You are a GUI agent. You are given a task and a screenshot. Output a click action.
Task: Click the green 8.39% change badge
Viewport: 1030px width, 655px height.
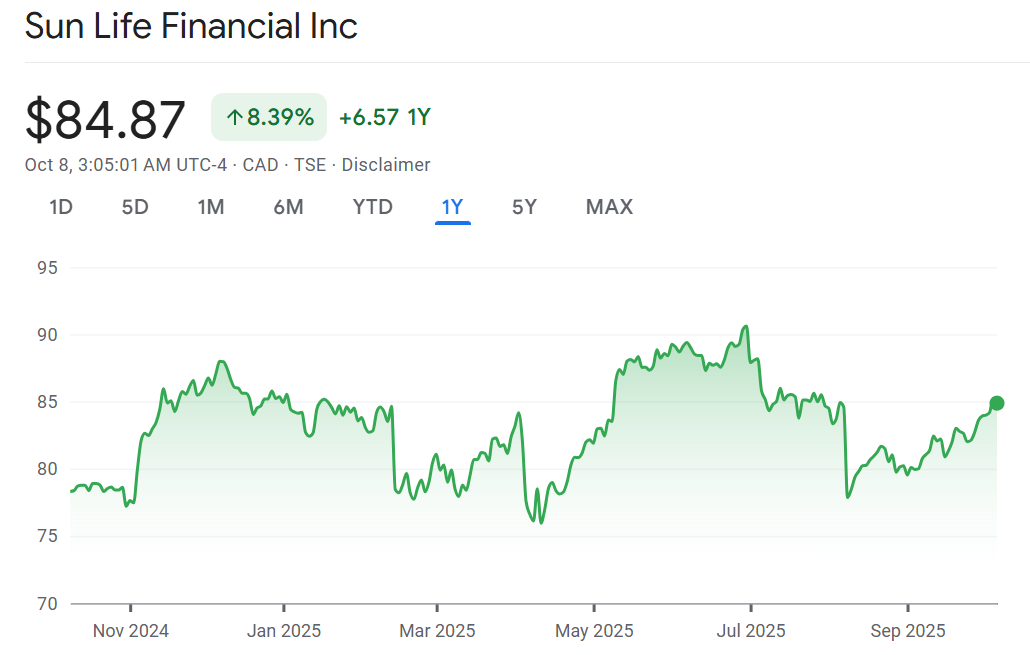pyautogui.click(x=269, y=117)
